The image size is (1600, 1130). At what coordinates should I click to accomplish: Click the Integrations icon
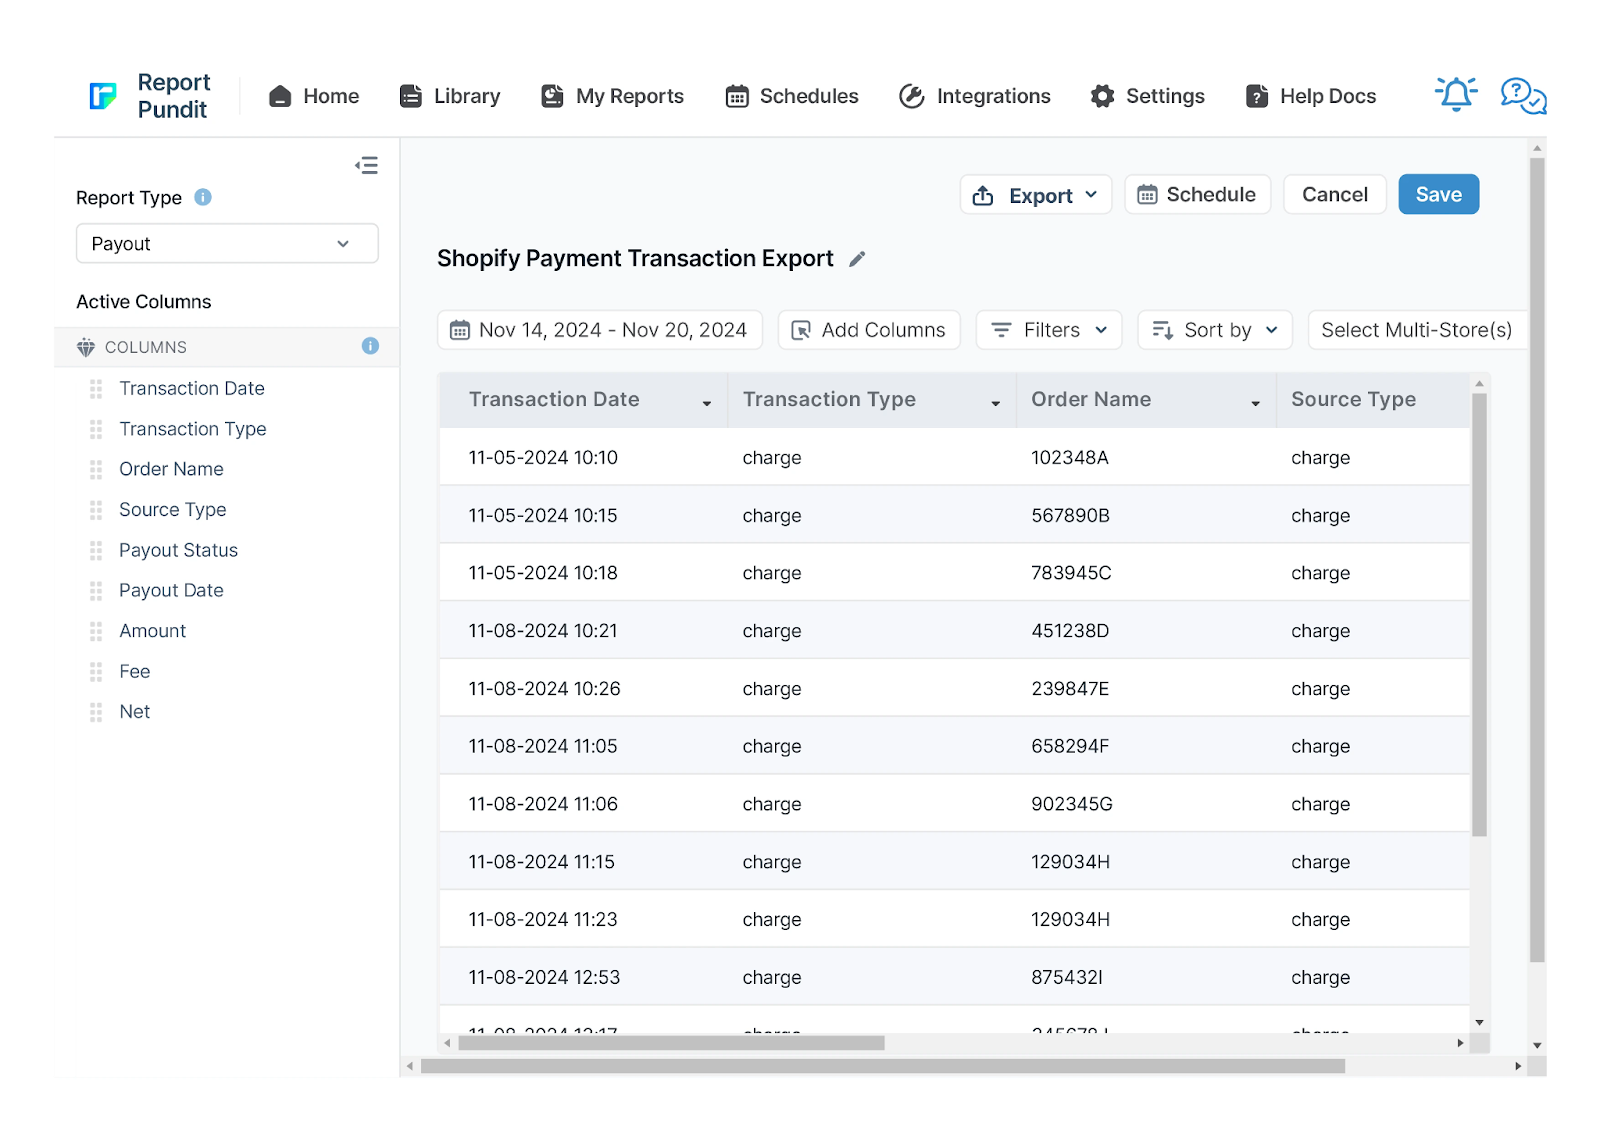click(x=912, y=96)
